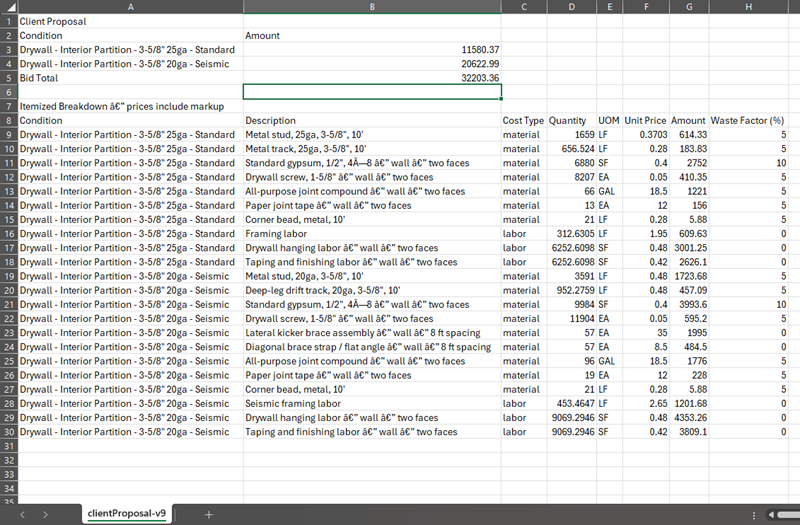Click 'Metal track, 25ga, 3-5/8", 10'' cell
The width and height of the screenshot is (800, 525).
click(372, 149)
